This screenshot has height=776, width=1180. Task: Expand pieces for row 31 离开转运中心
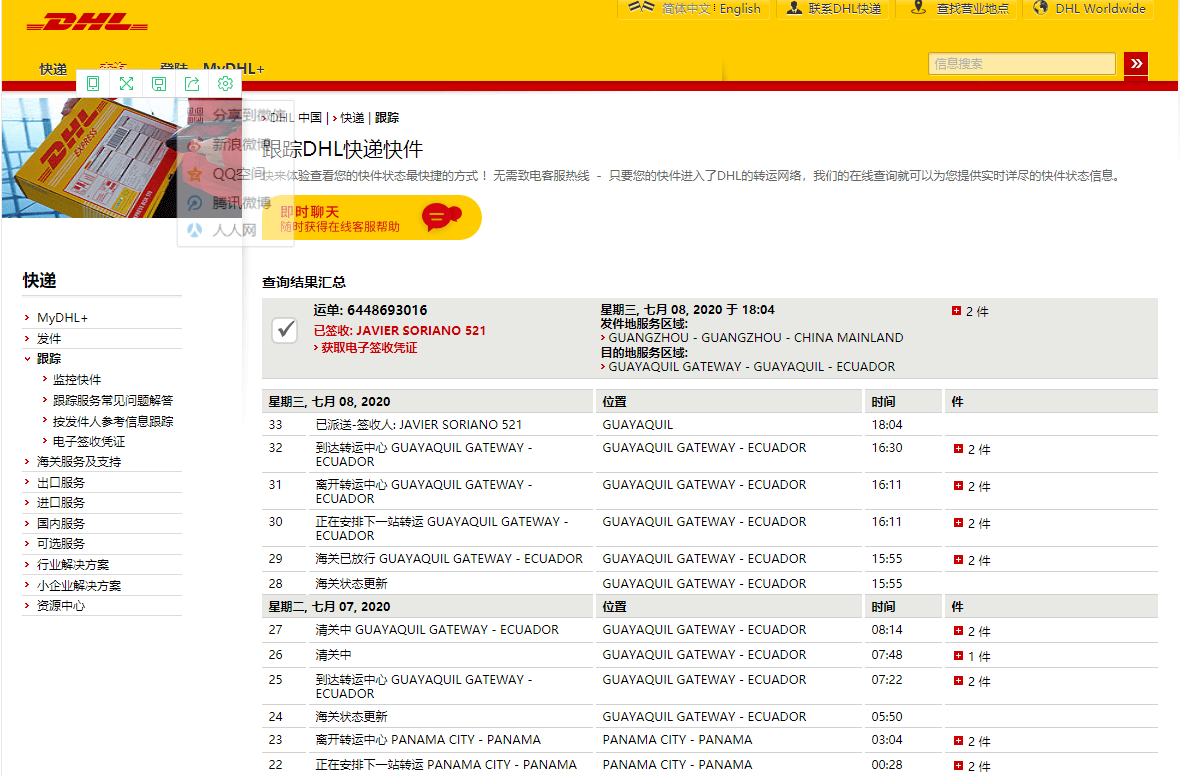coord(958,485)
